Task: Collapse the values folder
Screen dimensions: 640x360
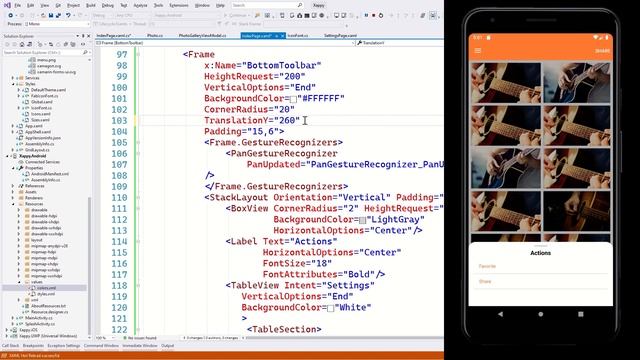Action: coord(19,282)
